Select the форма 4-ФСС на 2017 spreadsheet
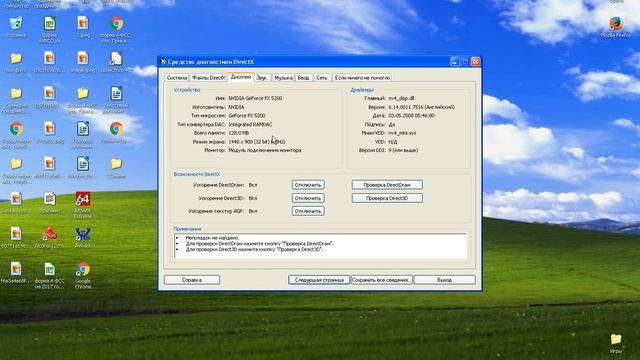Image resolution: width=640 pixels, height=360 pixels. click(x=50, y=269)
